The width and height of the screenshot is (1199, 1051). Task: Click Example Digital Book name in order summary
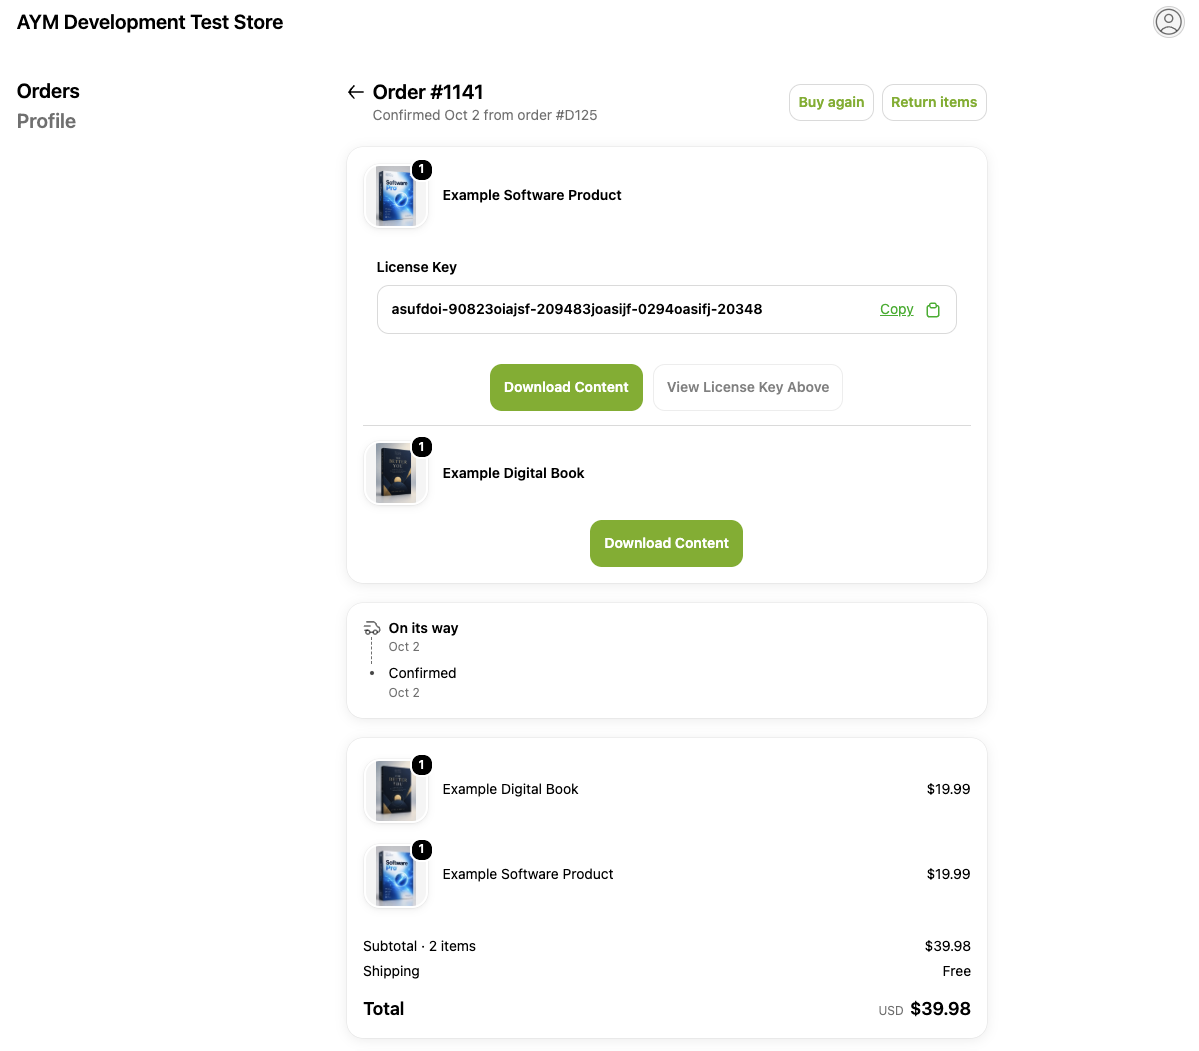510,789
